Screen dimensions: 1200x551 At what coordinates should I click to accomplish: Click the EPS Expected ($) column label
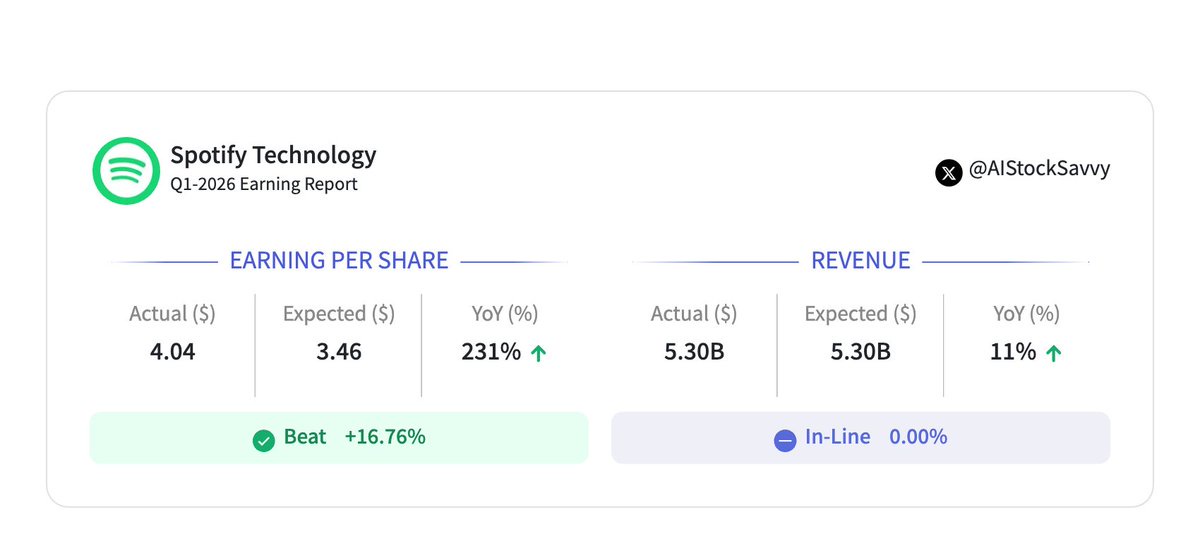point(338,314)
